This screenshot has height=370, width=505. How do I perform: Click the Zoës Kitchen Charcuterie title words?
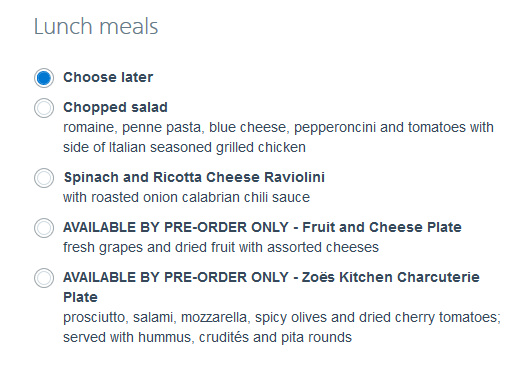click(x=391, y=277)
